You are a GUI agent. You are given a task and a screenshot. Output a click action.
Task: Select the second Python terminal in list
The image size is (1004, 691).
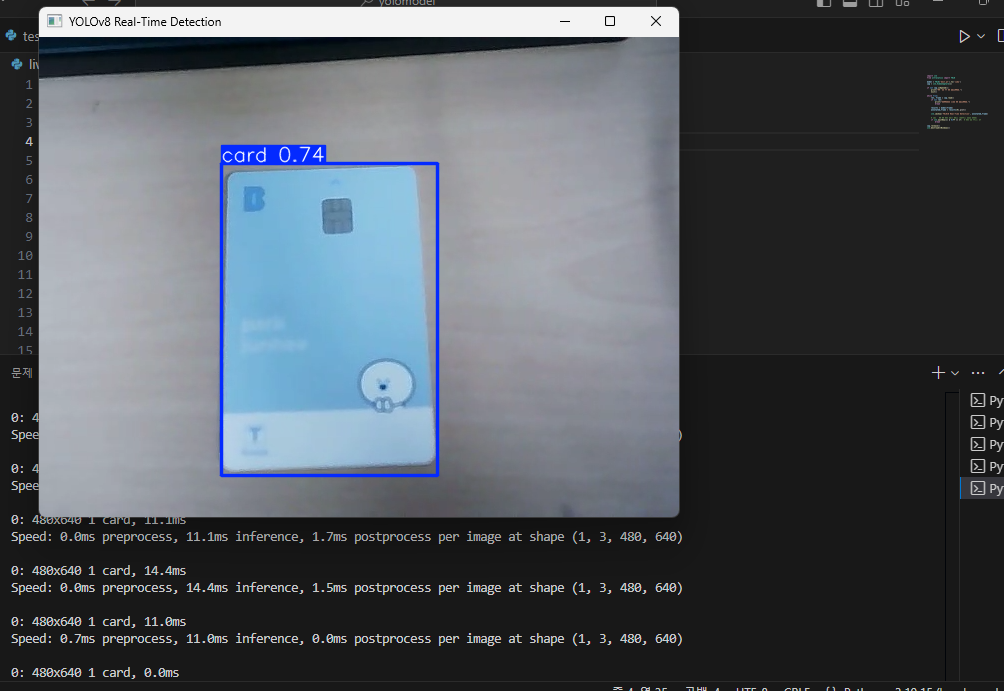(x=985, y=422)
